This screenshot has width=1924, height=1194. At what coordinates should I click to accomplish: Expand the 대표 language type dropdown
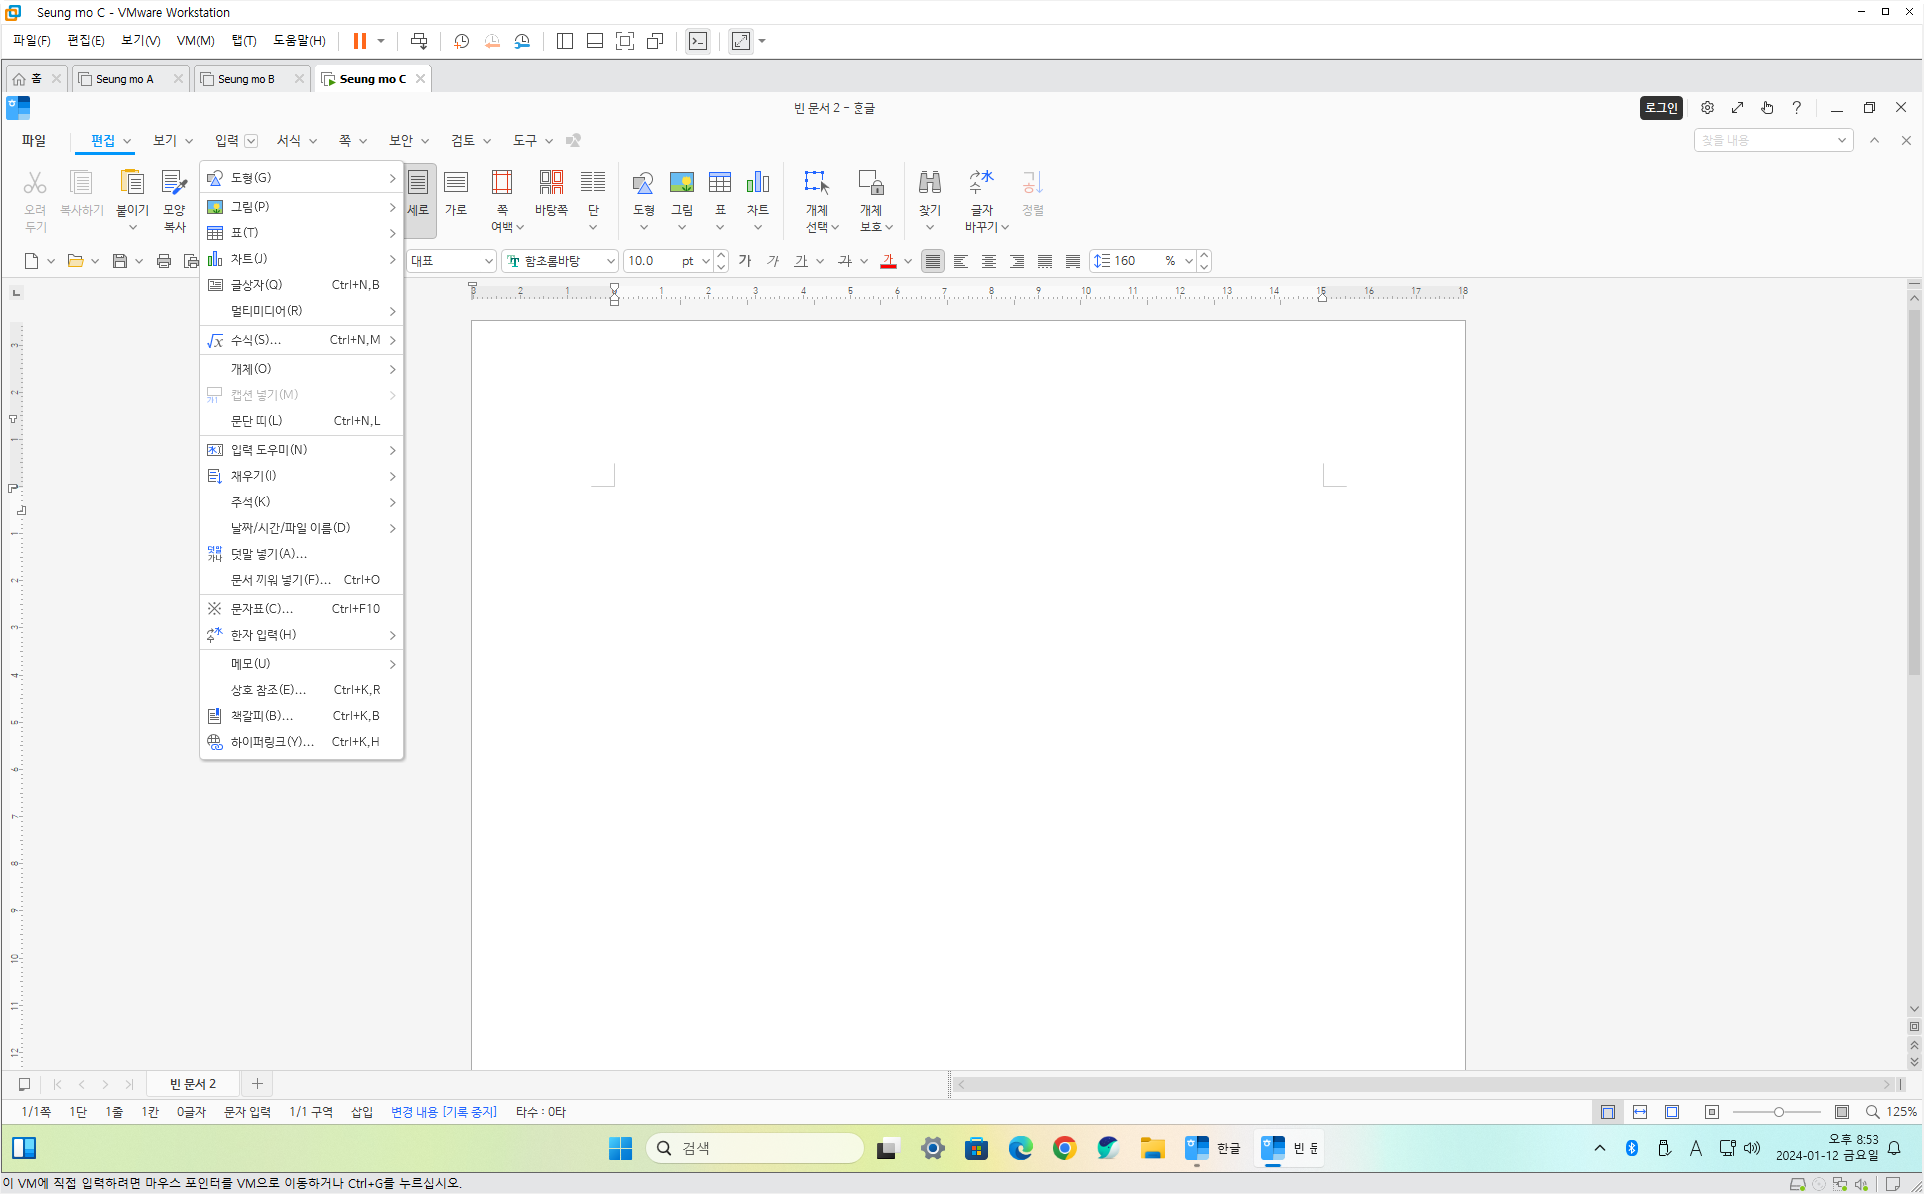click(x=488, y=261)
